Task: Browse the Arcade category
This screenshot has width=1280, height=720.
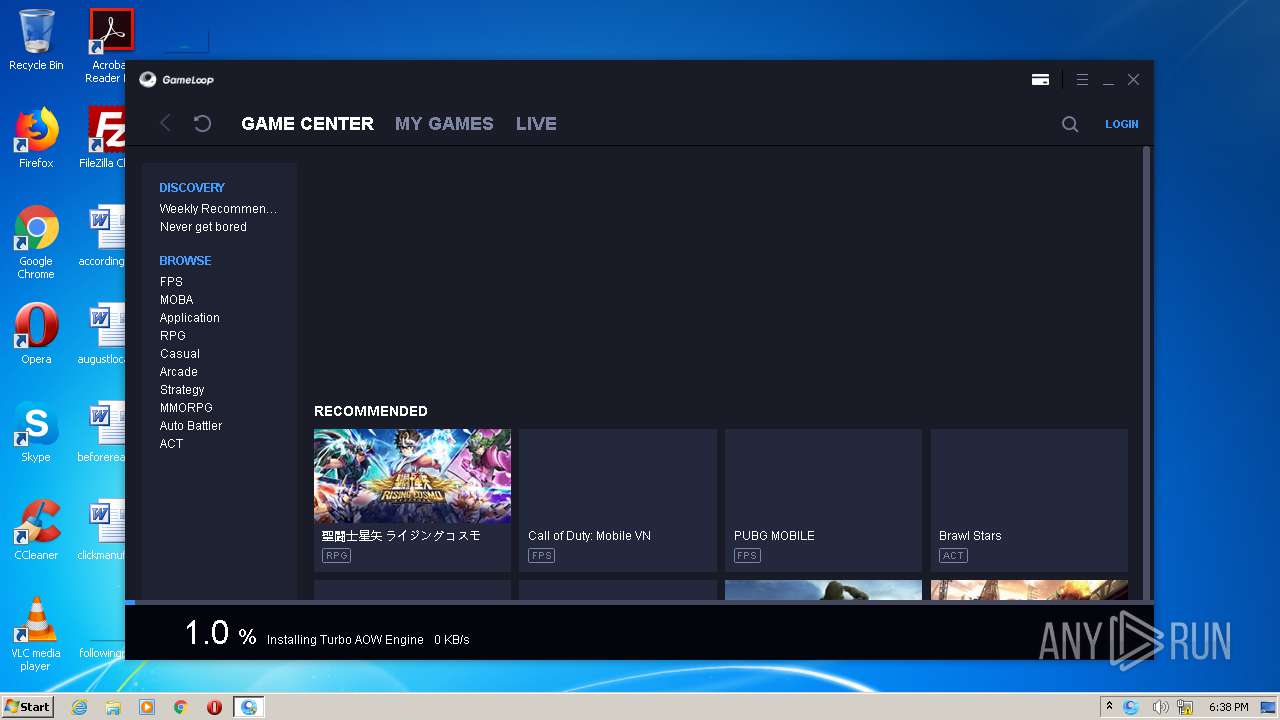Action: click(178, 372)
